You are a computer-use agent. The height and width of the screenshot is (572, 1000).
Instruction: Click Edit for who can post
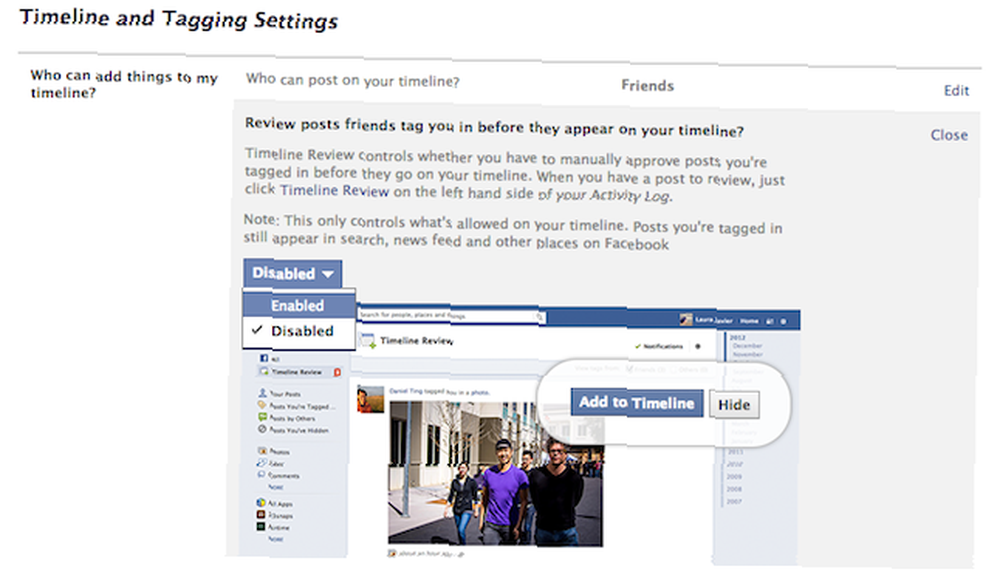pyautogui.click(x=956, y=91)
